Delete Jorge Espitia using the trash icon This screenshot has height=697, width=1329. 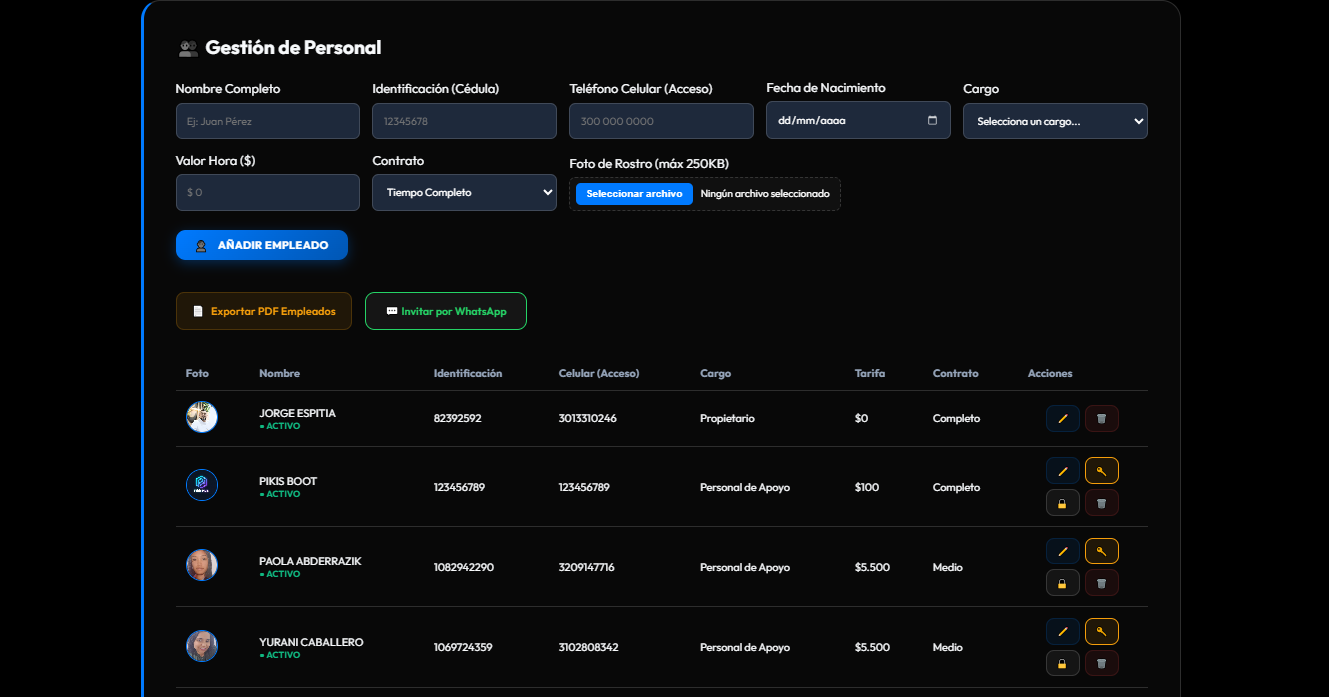point(1101,419)
